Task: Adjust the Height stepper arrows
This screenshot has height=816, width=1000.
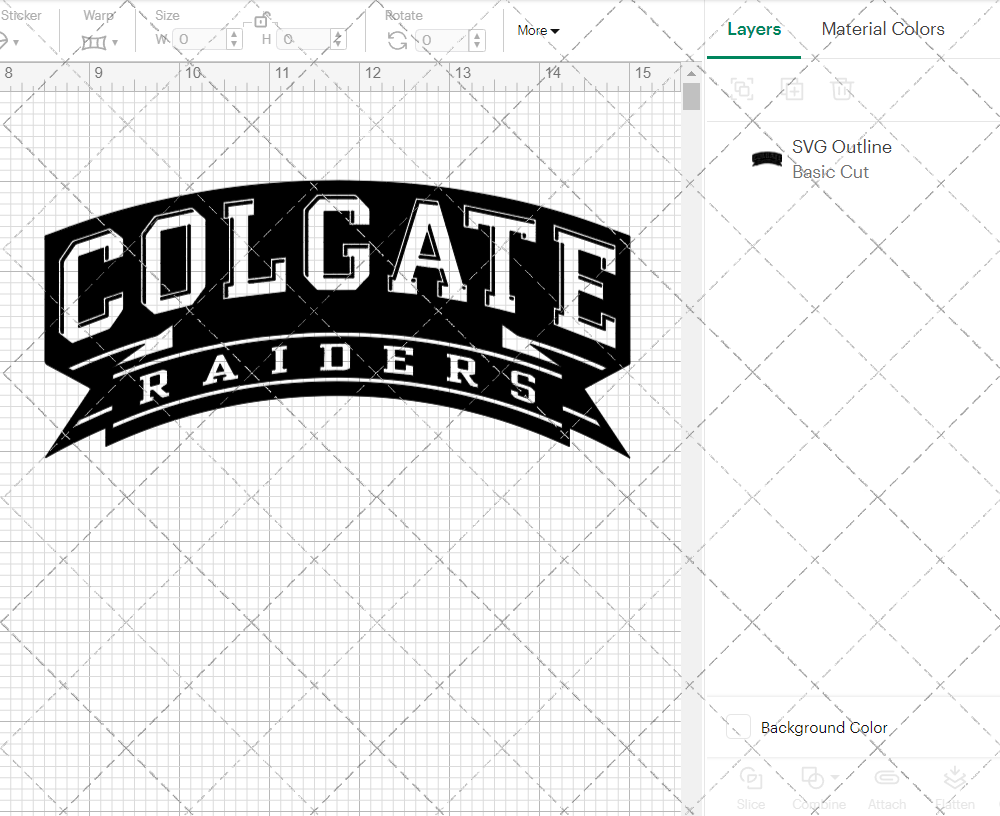Action: pyautogui.click(x=338, y=40)
